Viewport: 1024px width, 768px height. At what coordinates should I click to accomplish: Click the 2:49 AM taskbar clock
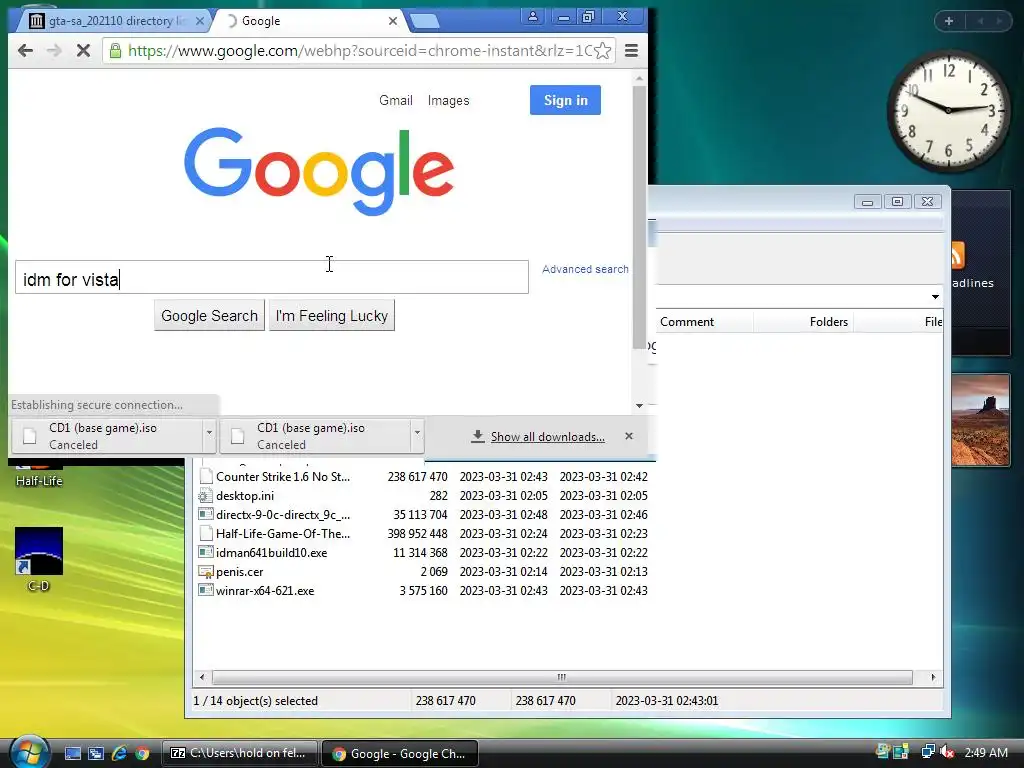985,752
